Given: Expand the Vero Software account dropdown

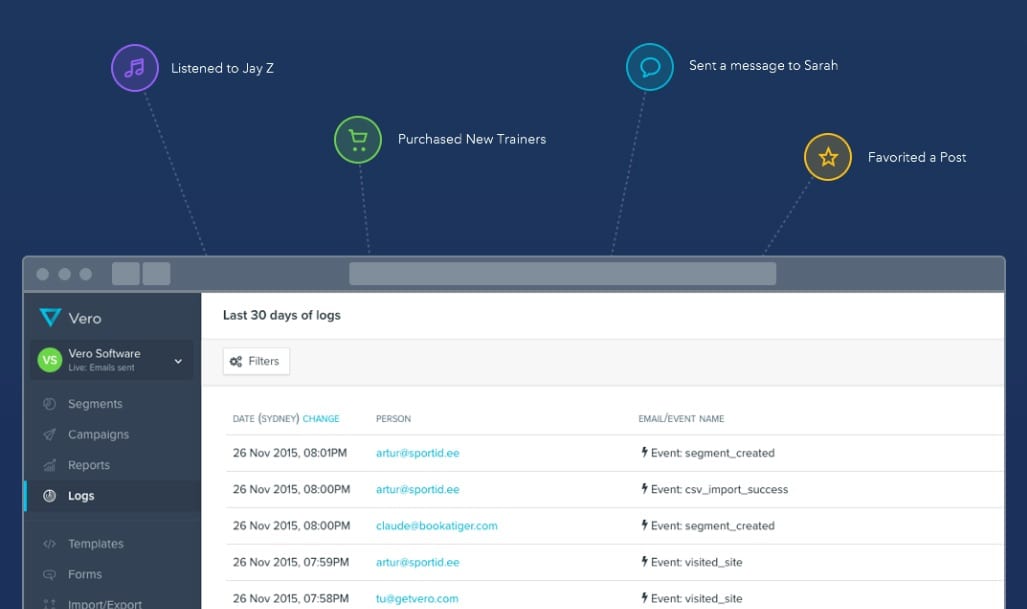Looking at the screenshot, I should coord(178,361).
